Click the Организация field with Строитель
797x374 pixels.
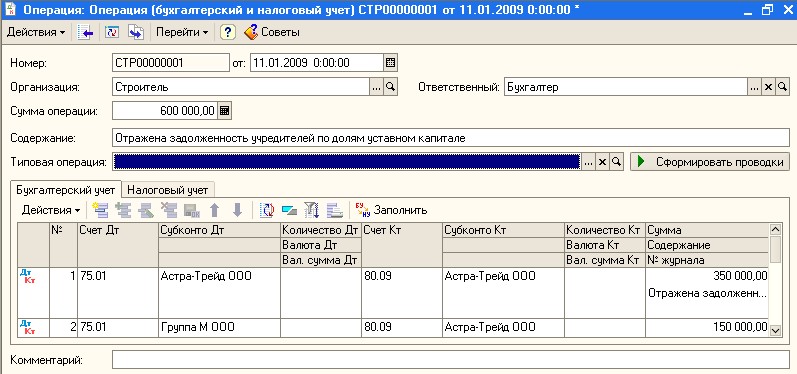[x=240, y=87]
